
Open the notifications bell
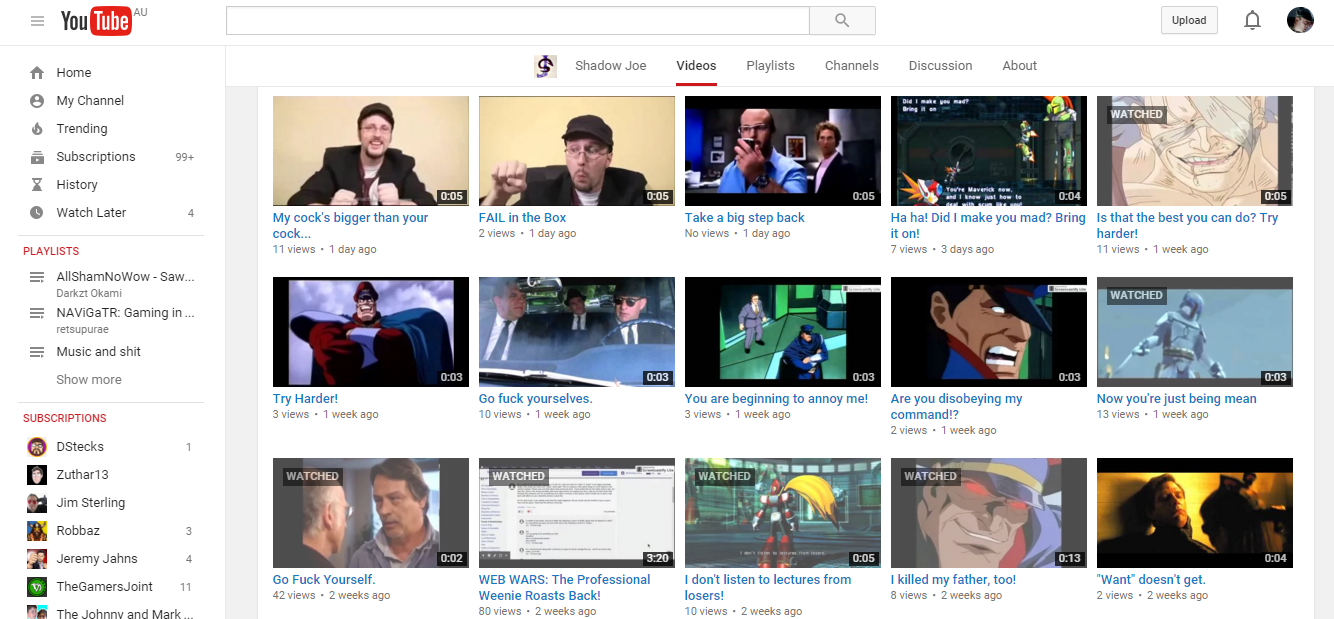click(x=1252, y=20)
